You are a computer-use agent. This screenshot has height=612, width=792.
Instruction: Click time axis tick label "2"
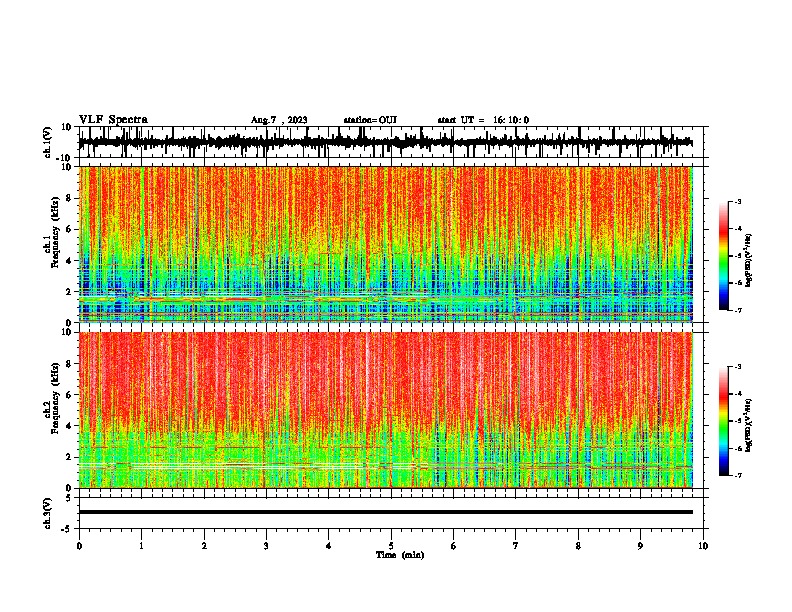[x=204, y=546]
